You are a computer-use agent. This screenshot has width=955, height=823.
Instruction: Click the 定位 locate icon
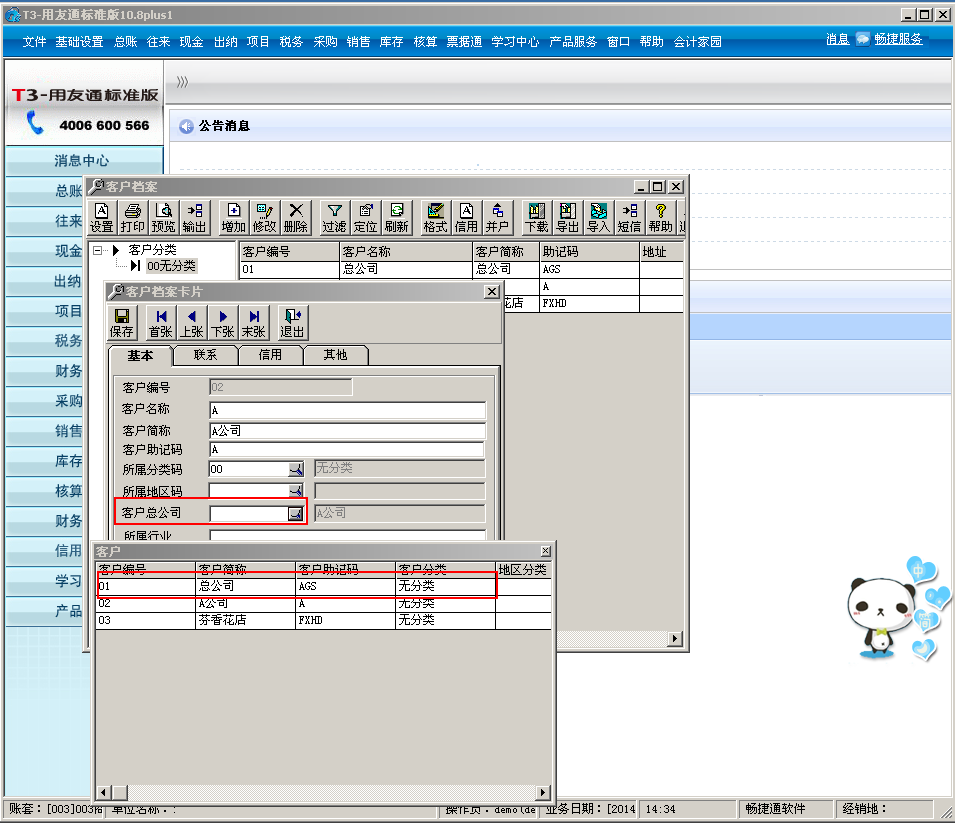point(365,217)
